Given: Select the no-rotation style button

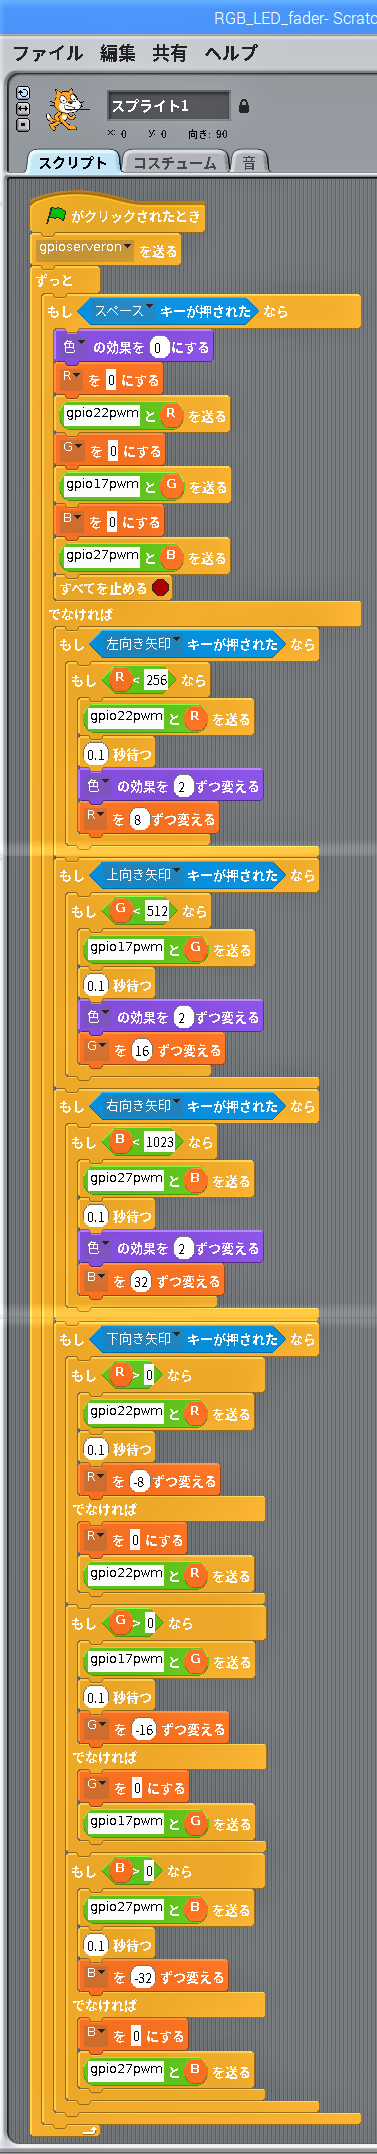Looking at the screenshot, I should click(x=24, y=125).
